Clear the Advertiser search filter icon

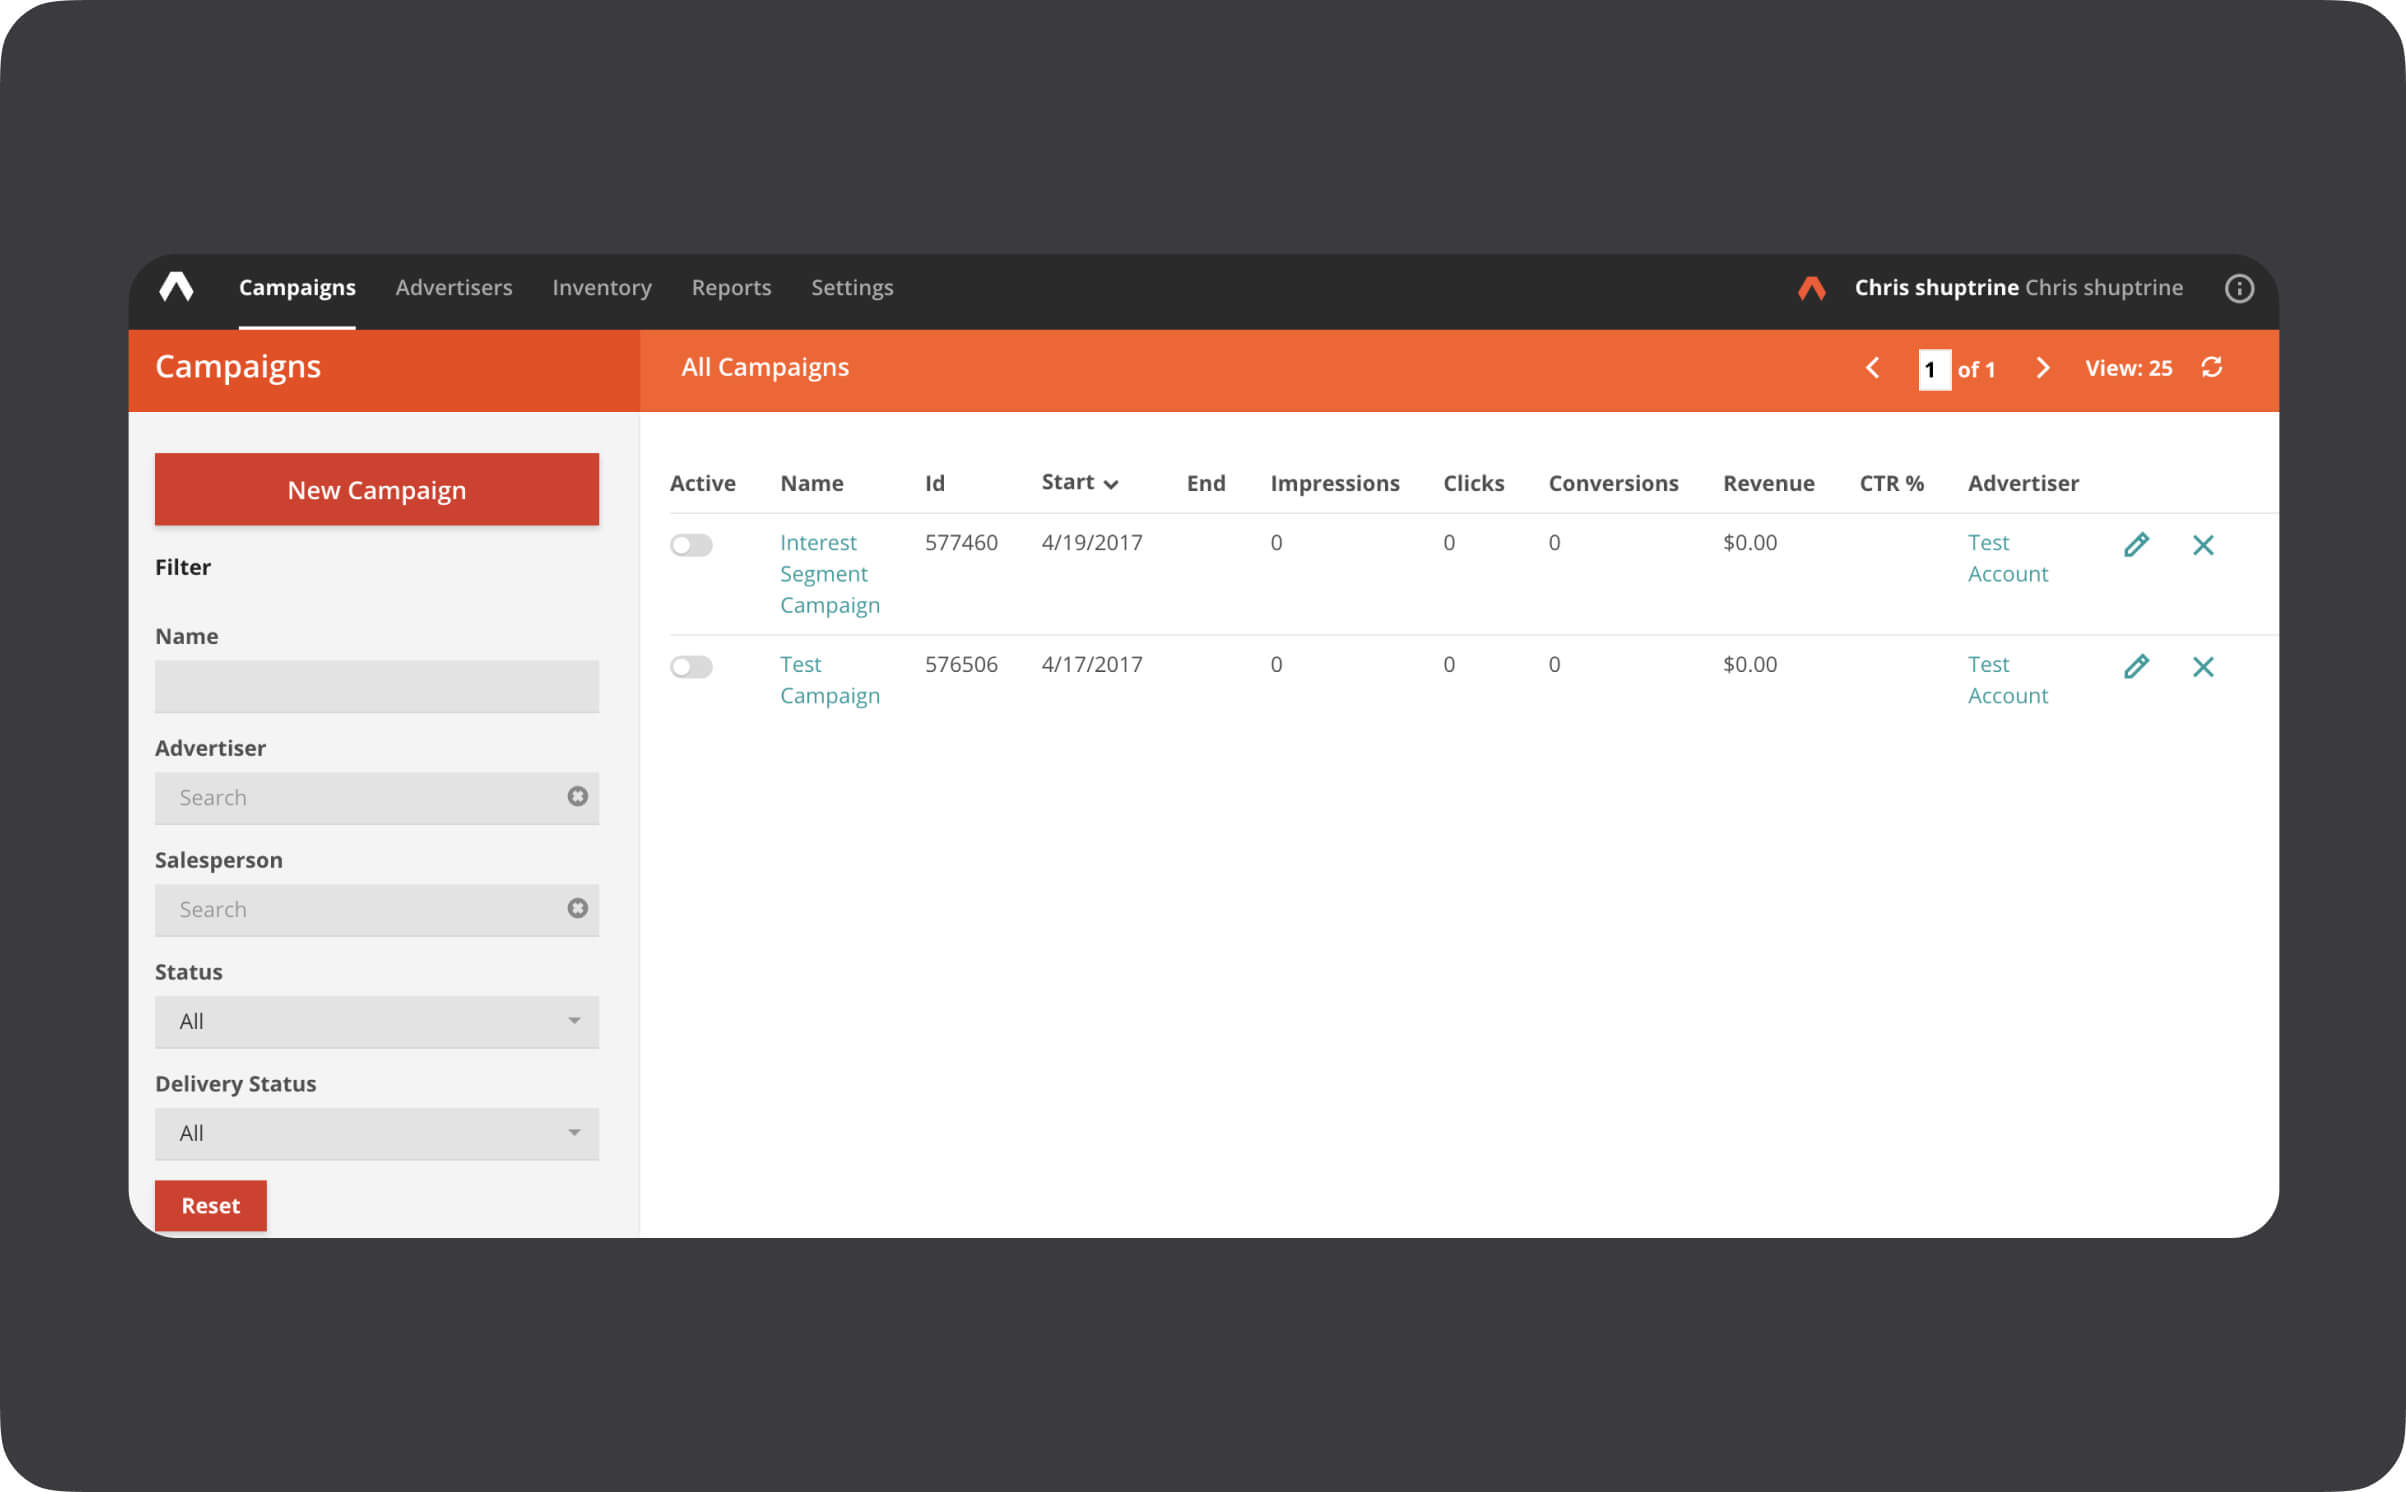(577, 796)
